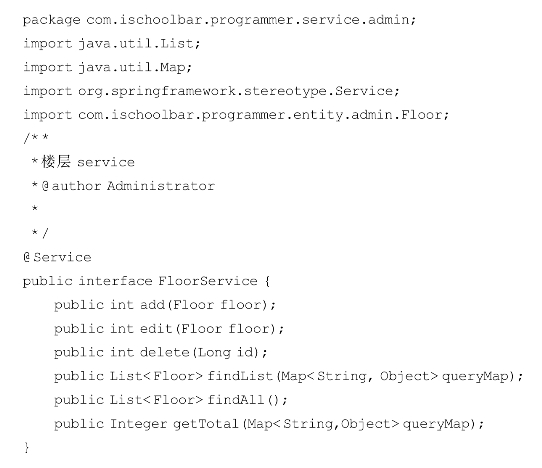
Task: Click the springframework Service import line
Action: click(211, 91)
